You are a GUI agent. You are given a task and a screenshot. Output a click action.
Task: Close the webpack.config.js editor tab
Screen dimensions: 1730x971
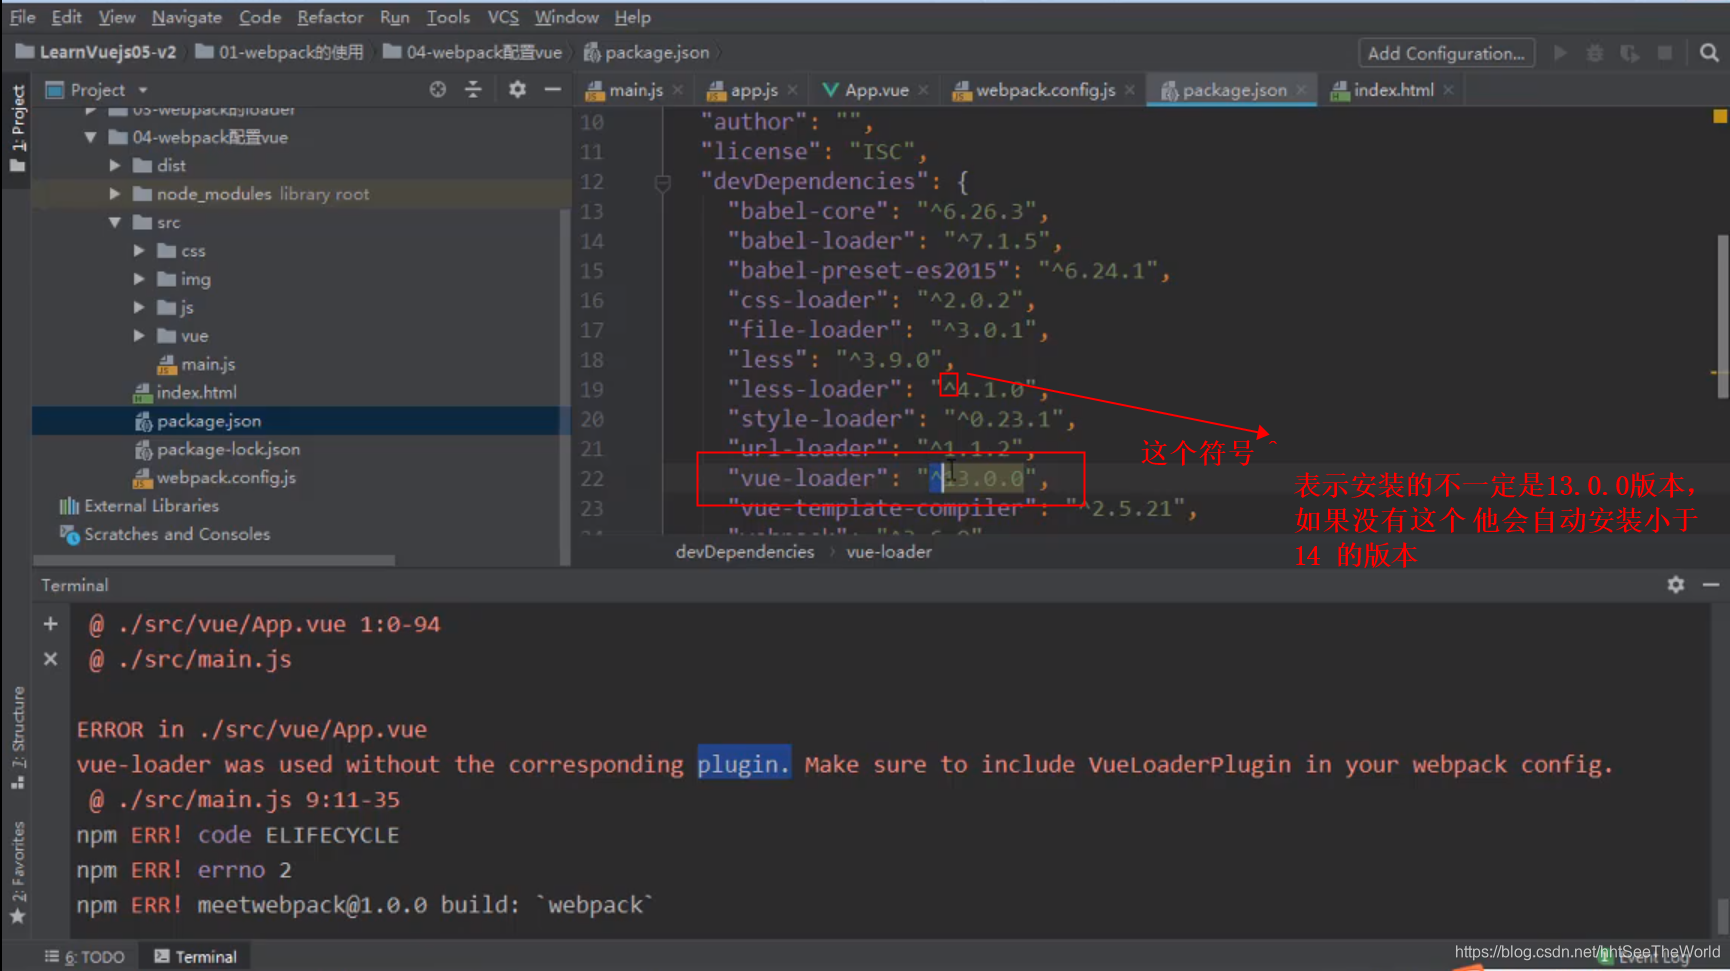click(x=1130, y=90)
